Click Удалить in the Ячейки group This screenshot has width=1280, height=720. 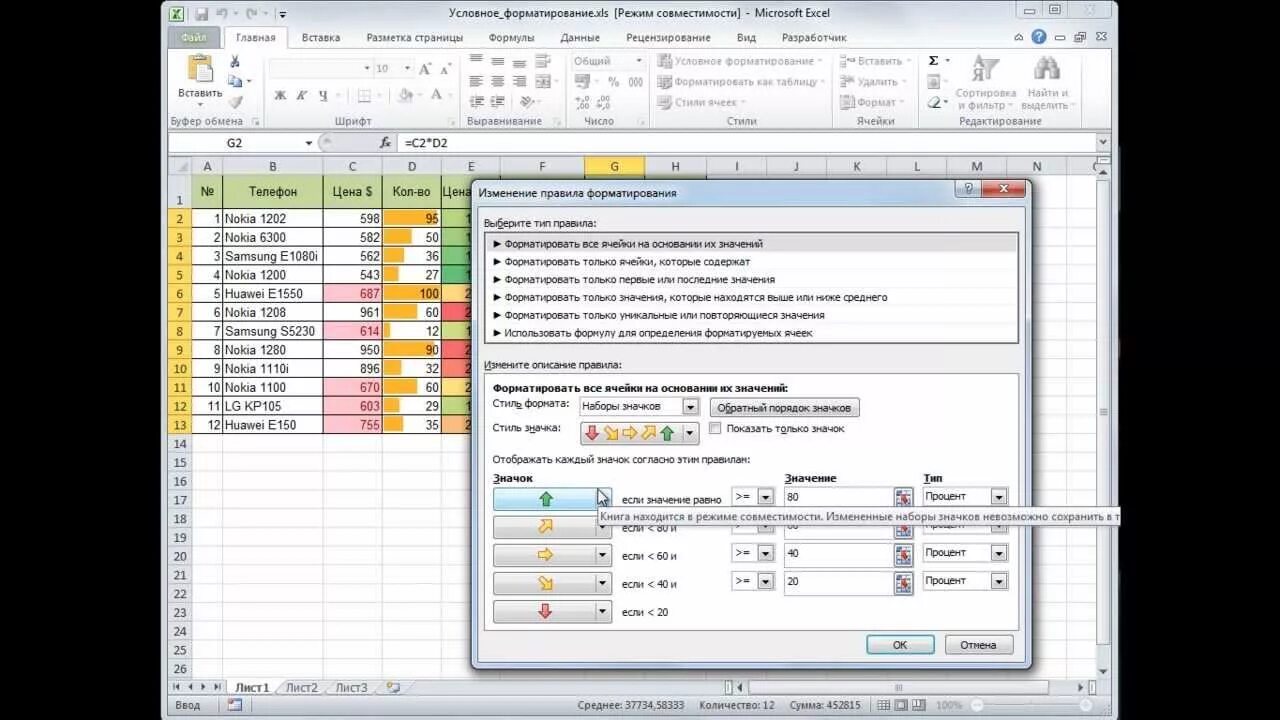coord(875,82)
